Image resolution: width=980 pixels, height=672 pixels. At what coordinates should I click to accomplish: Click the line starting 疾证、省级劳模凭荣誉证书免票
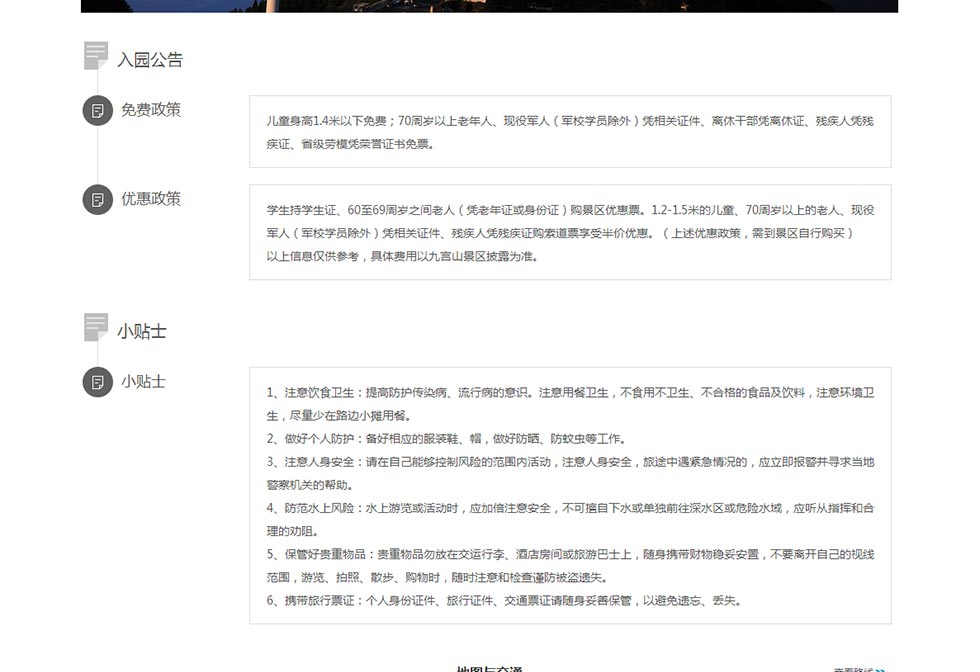[x=350, y=144]
